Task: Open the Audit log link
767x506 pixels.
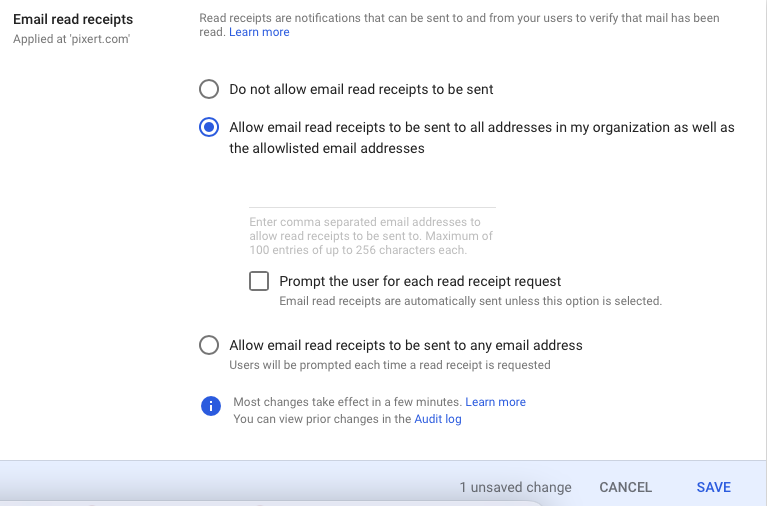Action: coord(438,419)
